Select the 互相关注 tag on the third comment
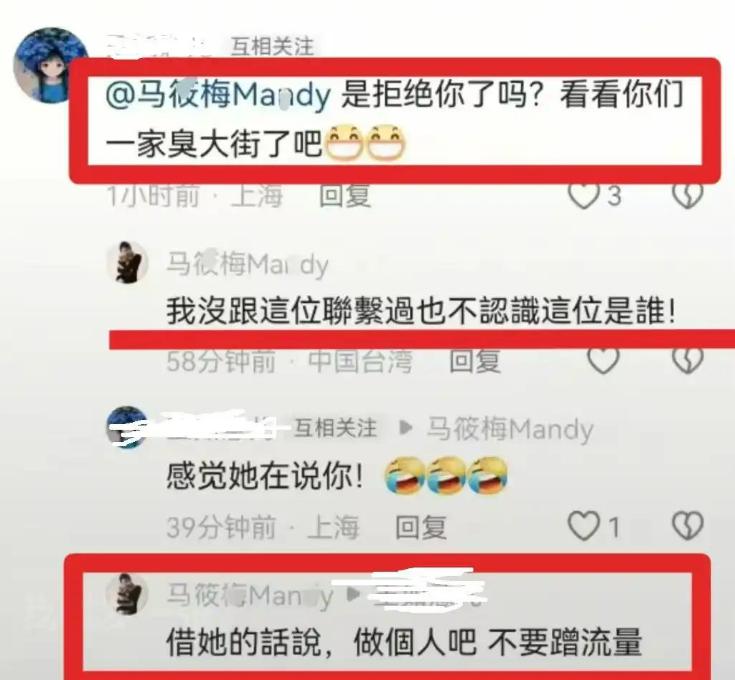Image resolution: width=735 pixels, height=680 pixels. point(335,428)
